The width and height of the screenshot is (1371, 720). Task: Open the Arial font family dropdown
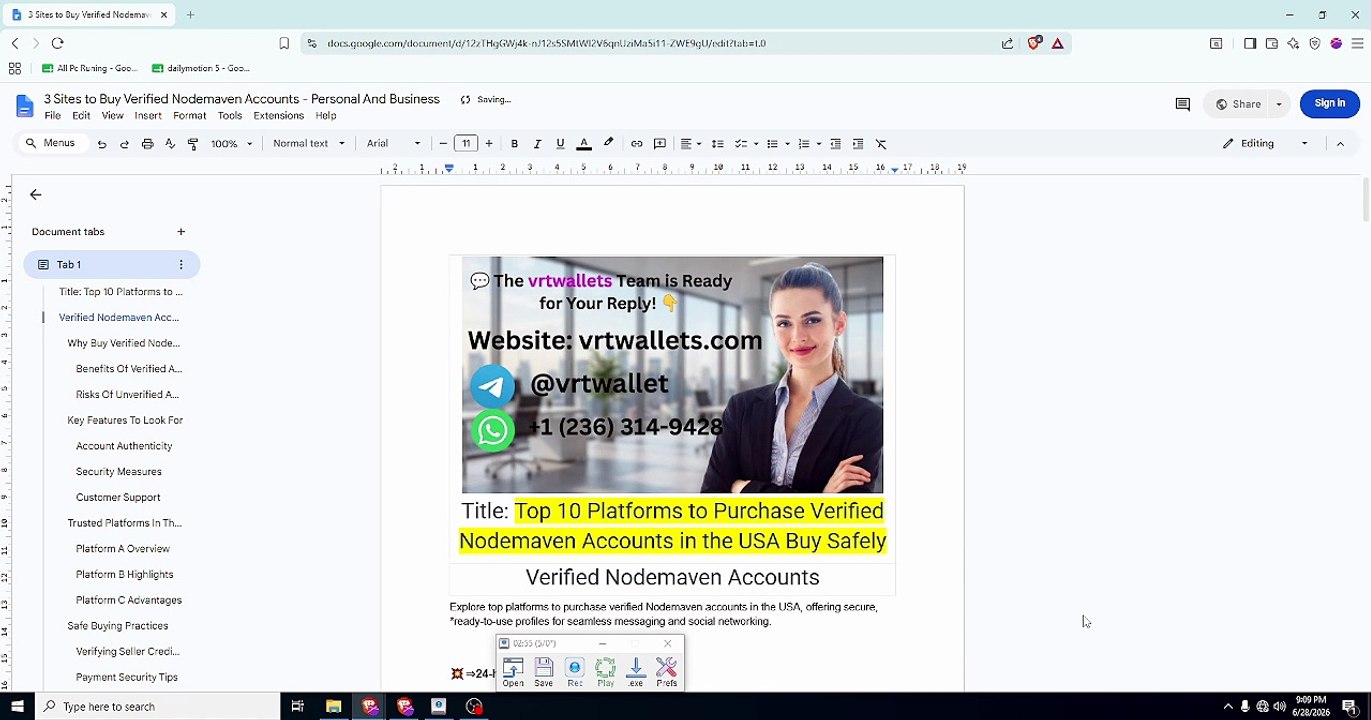pos(394,144)
